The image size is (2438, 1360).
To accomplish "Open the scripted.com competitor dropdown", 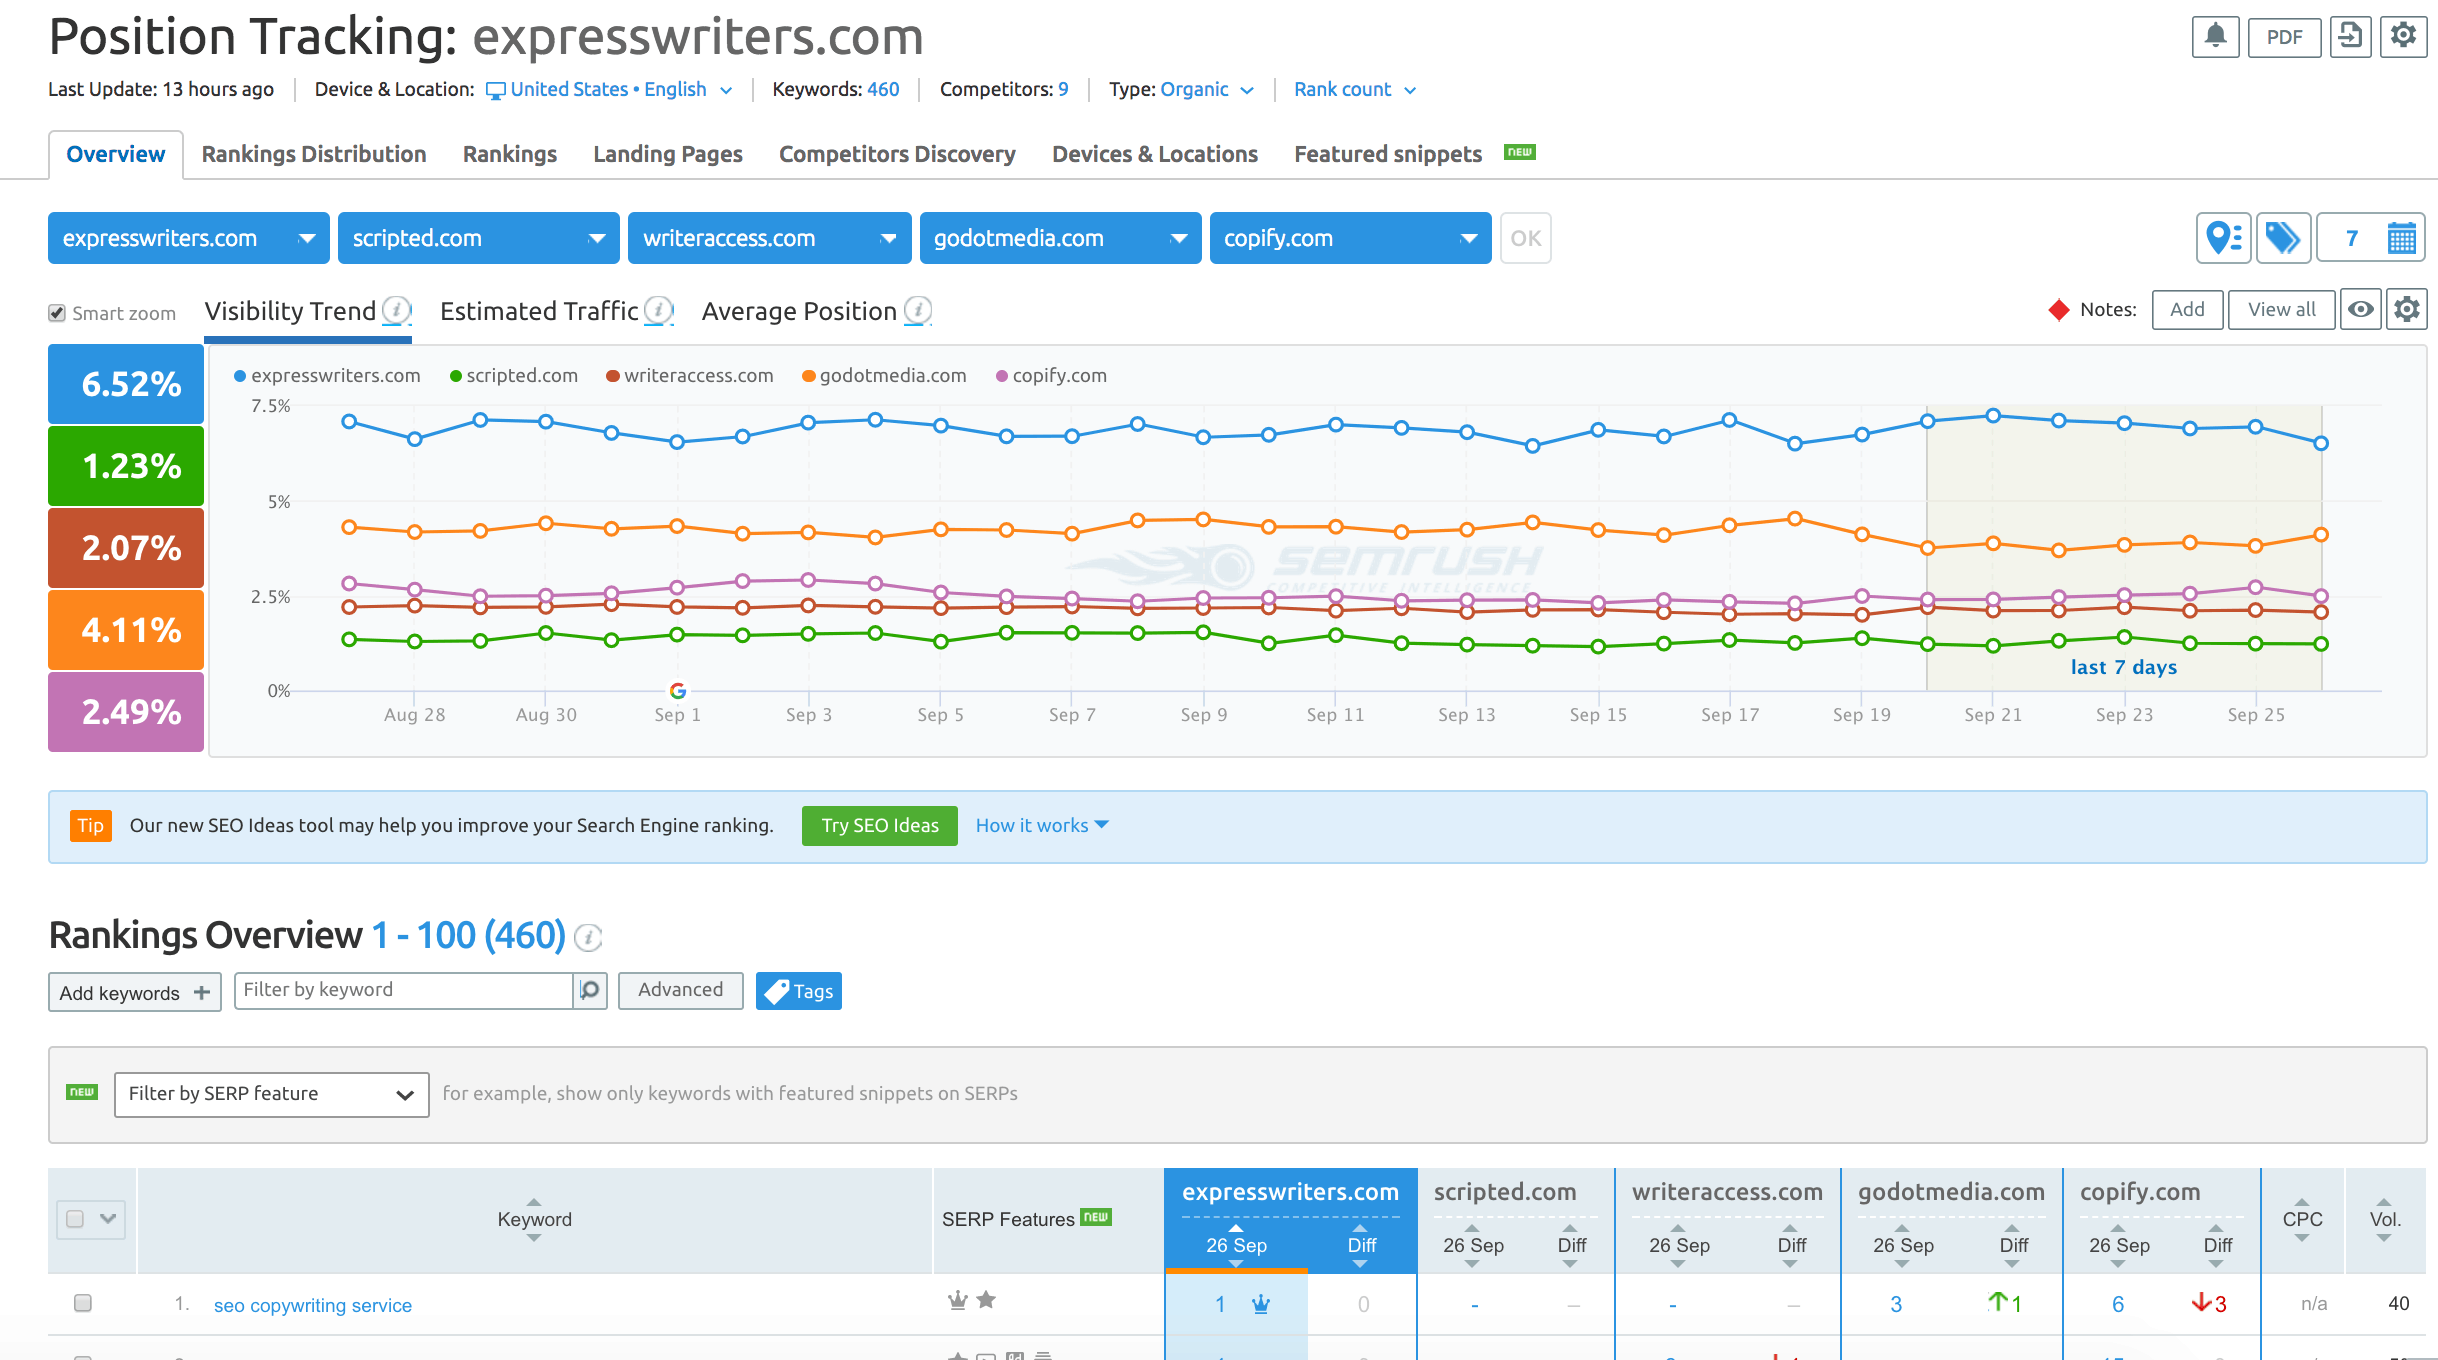I will [595, 237].
